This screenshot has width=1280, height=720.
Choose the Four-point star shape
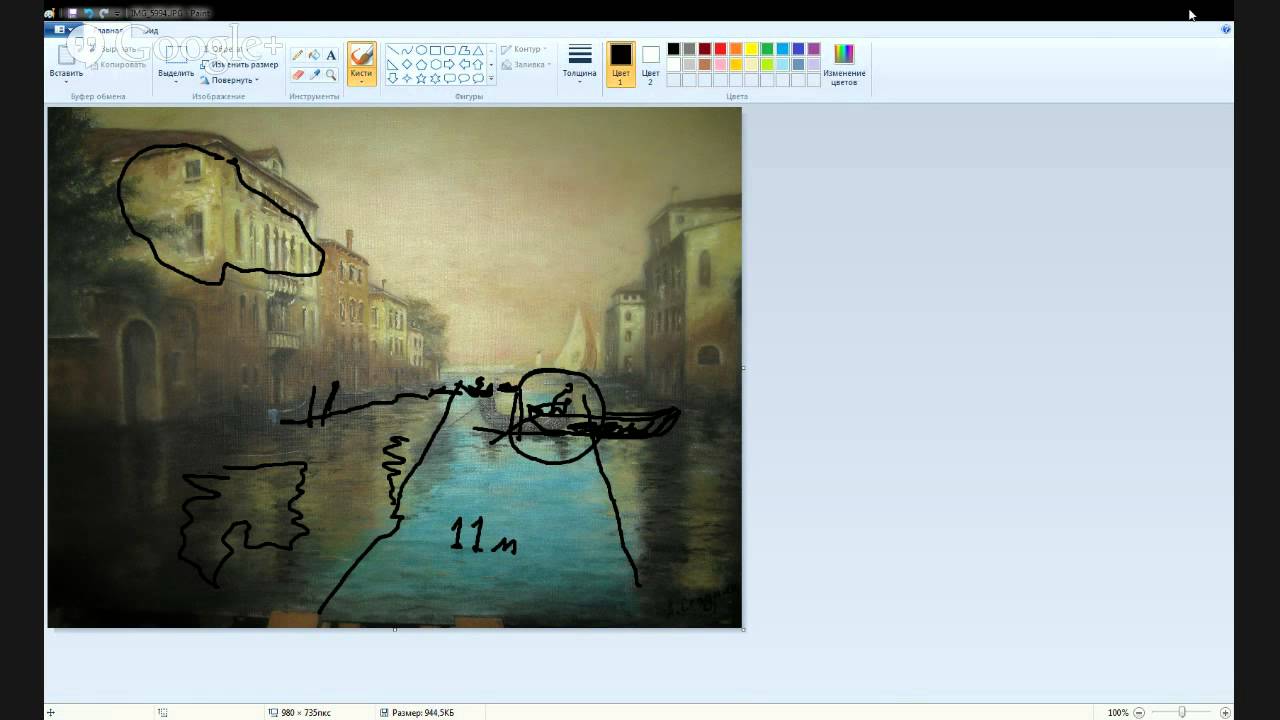tap(407, 78)
